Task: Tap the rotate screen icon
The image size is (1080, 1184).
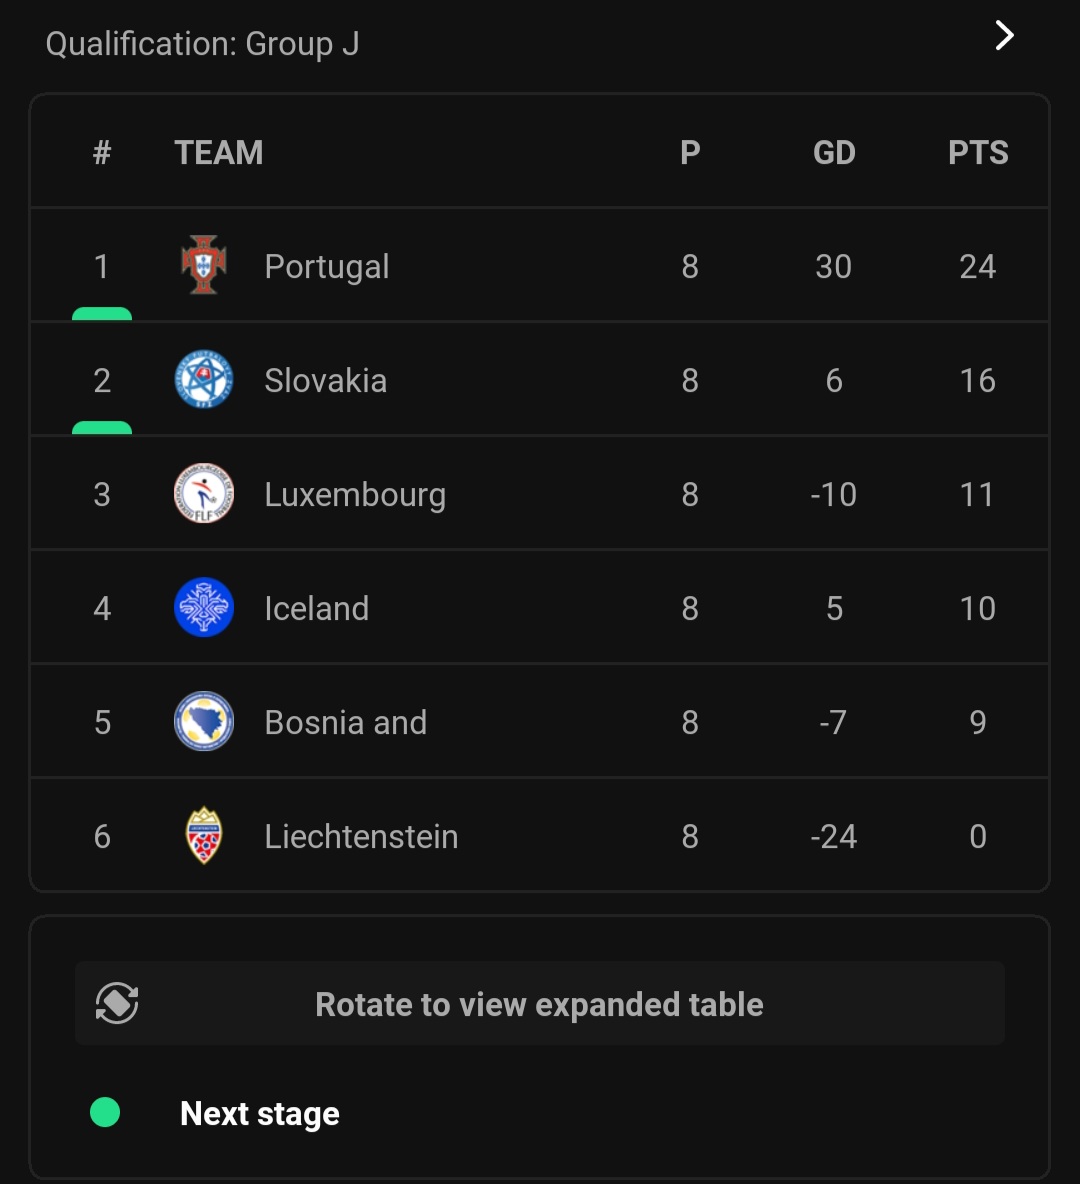Action: click(117, 1003)
